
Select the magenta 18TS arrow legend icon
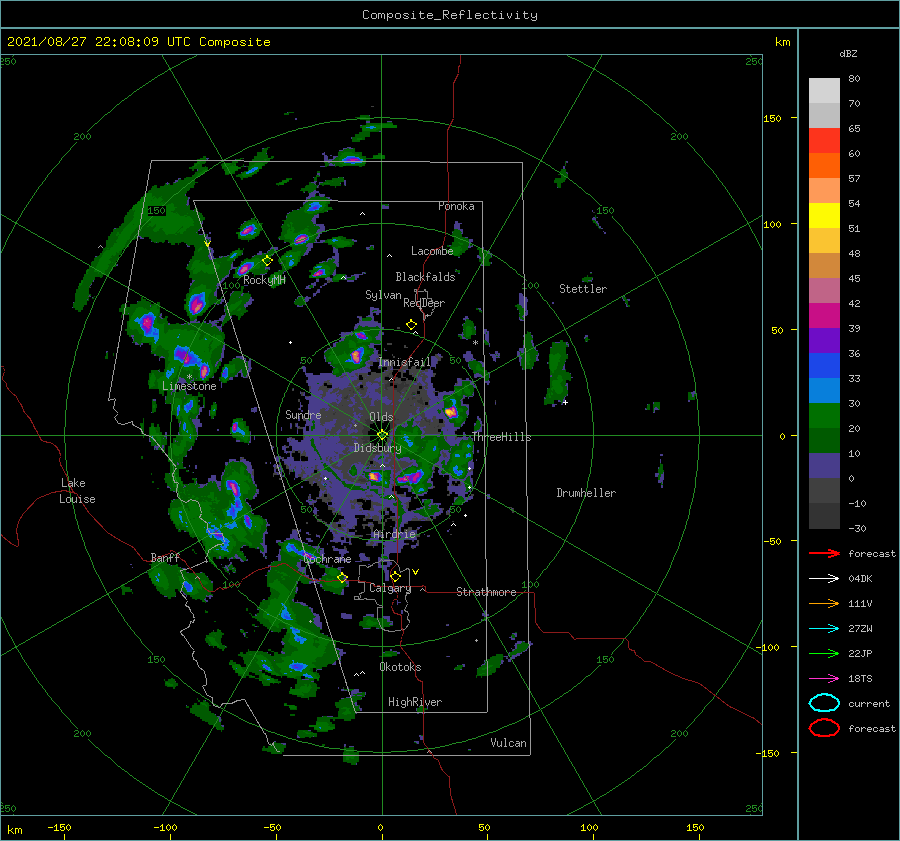[x=824, y=679]
